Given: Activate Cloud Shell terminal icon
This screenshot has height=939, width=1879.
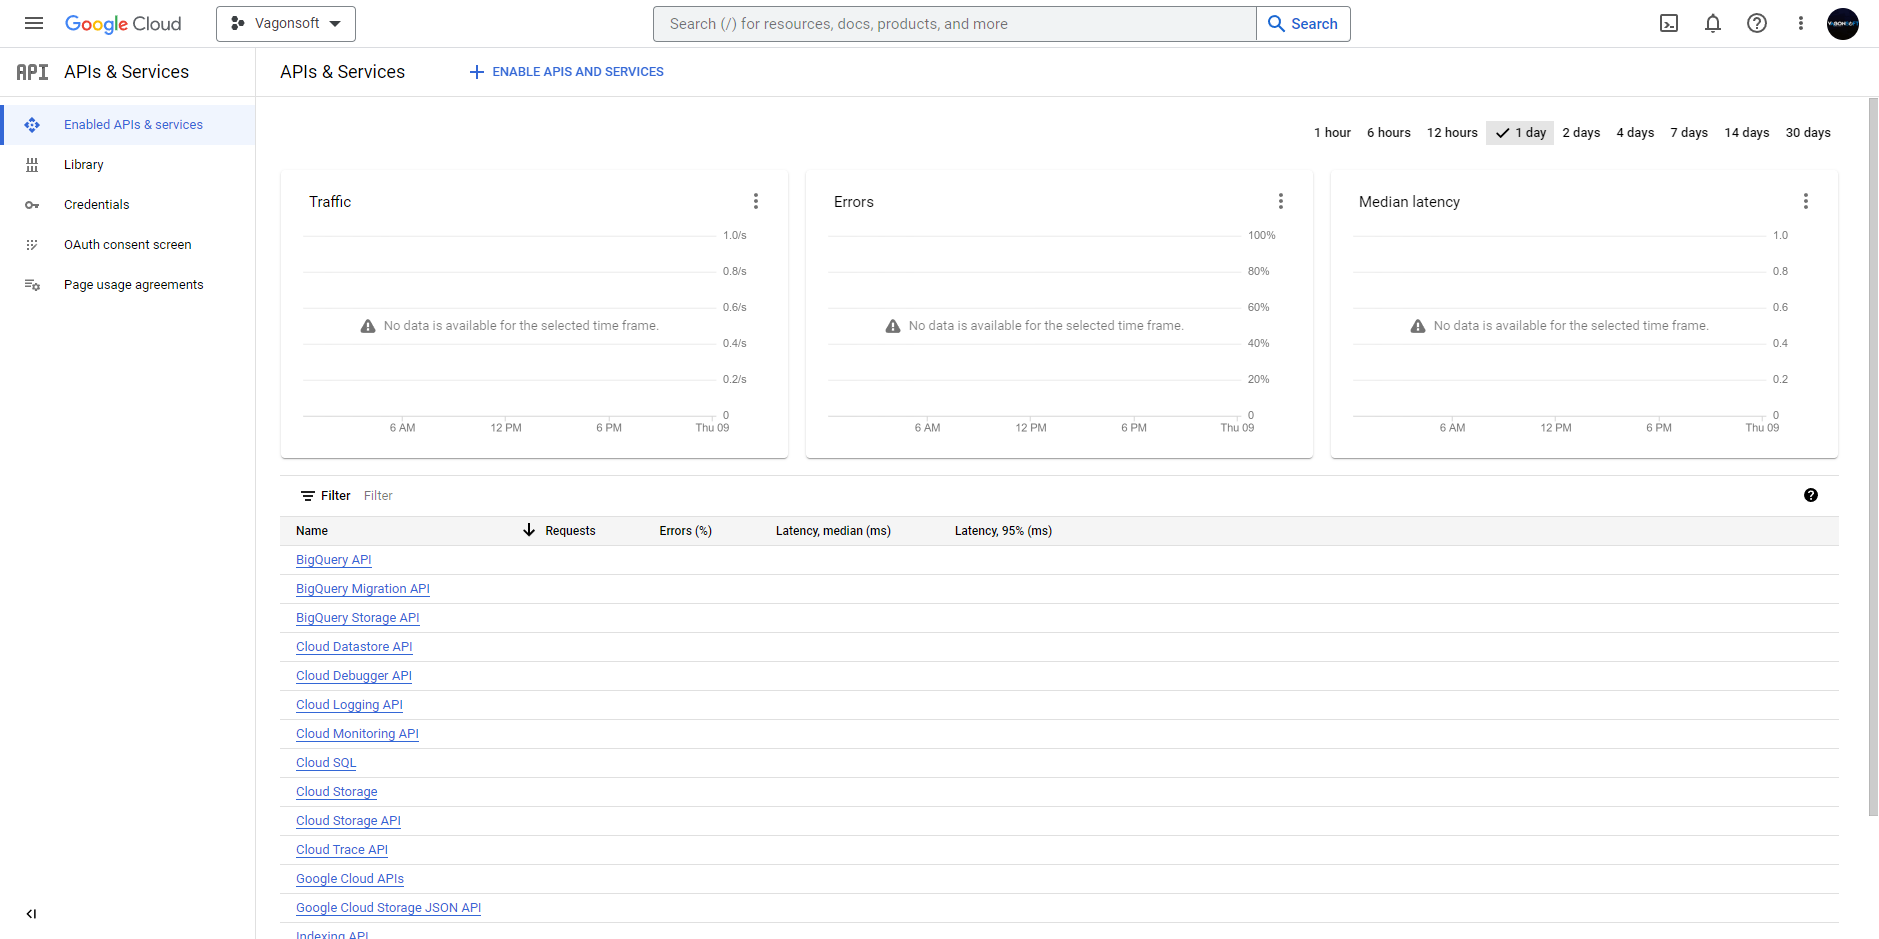Looking at the screenshot, I should [1669, 23].
